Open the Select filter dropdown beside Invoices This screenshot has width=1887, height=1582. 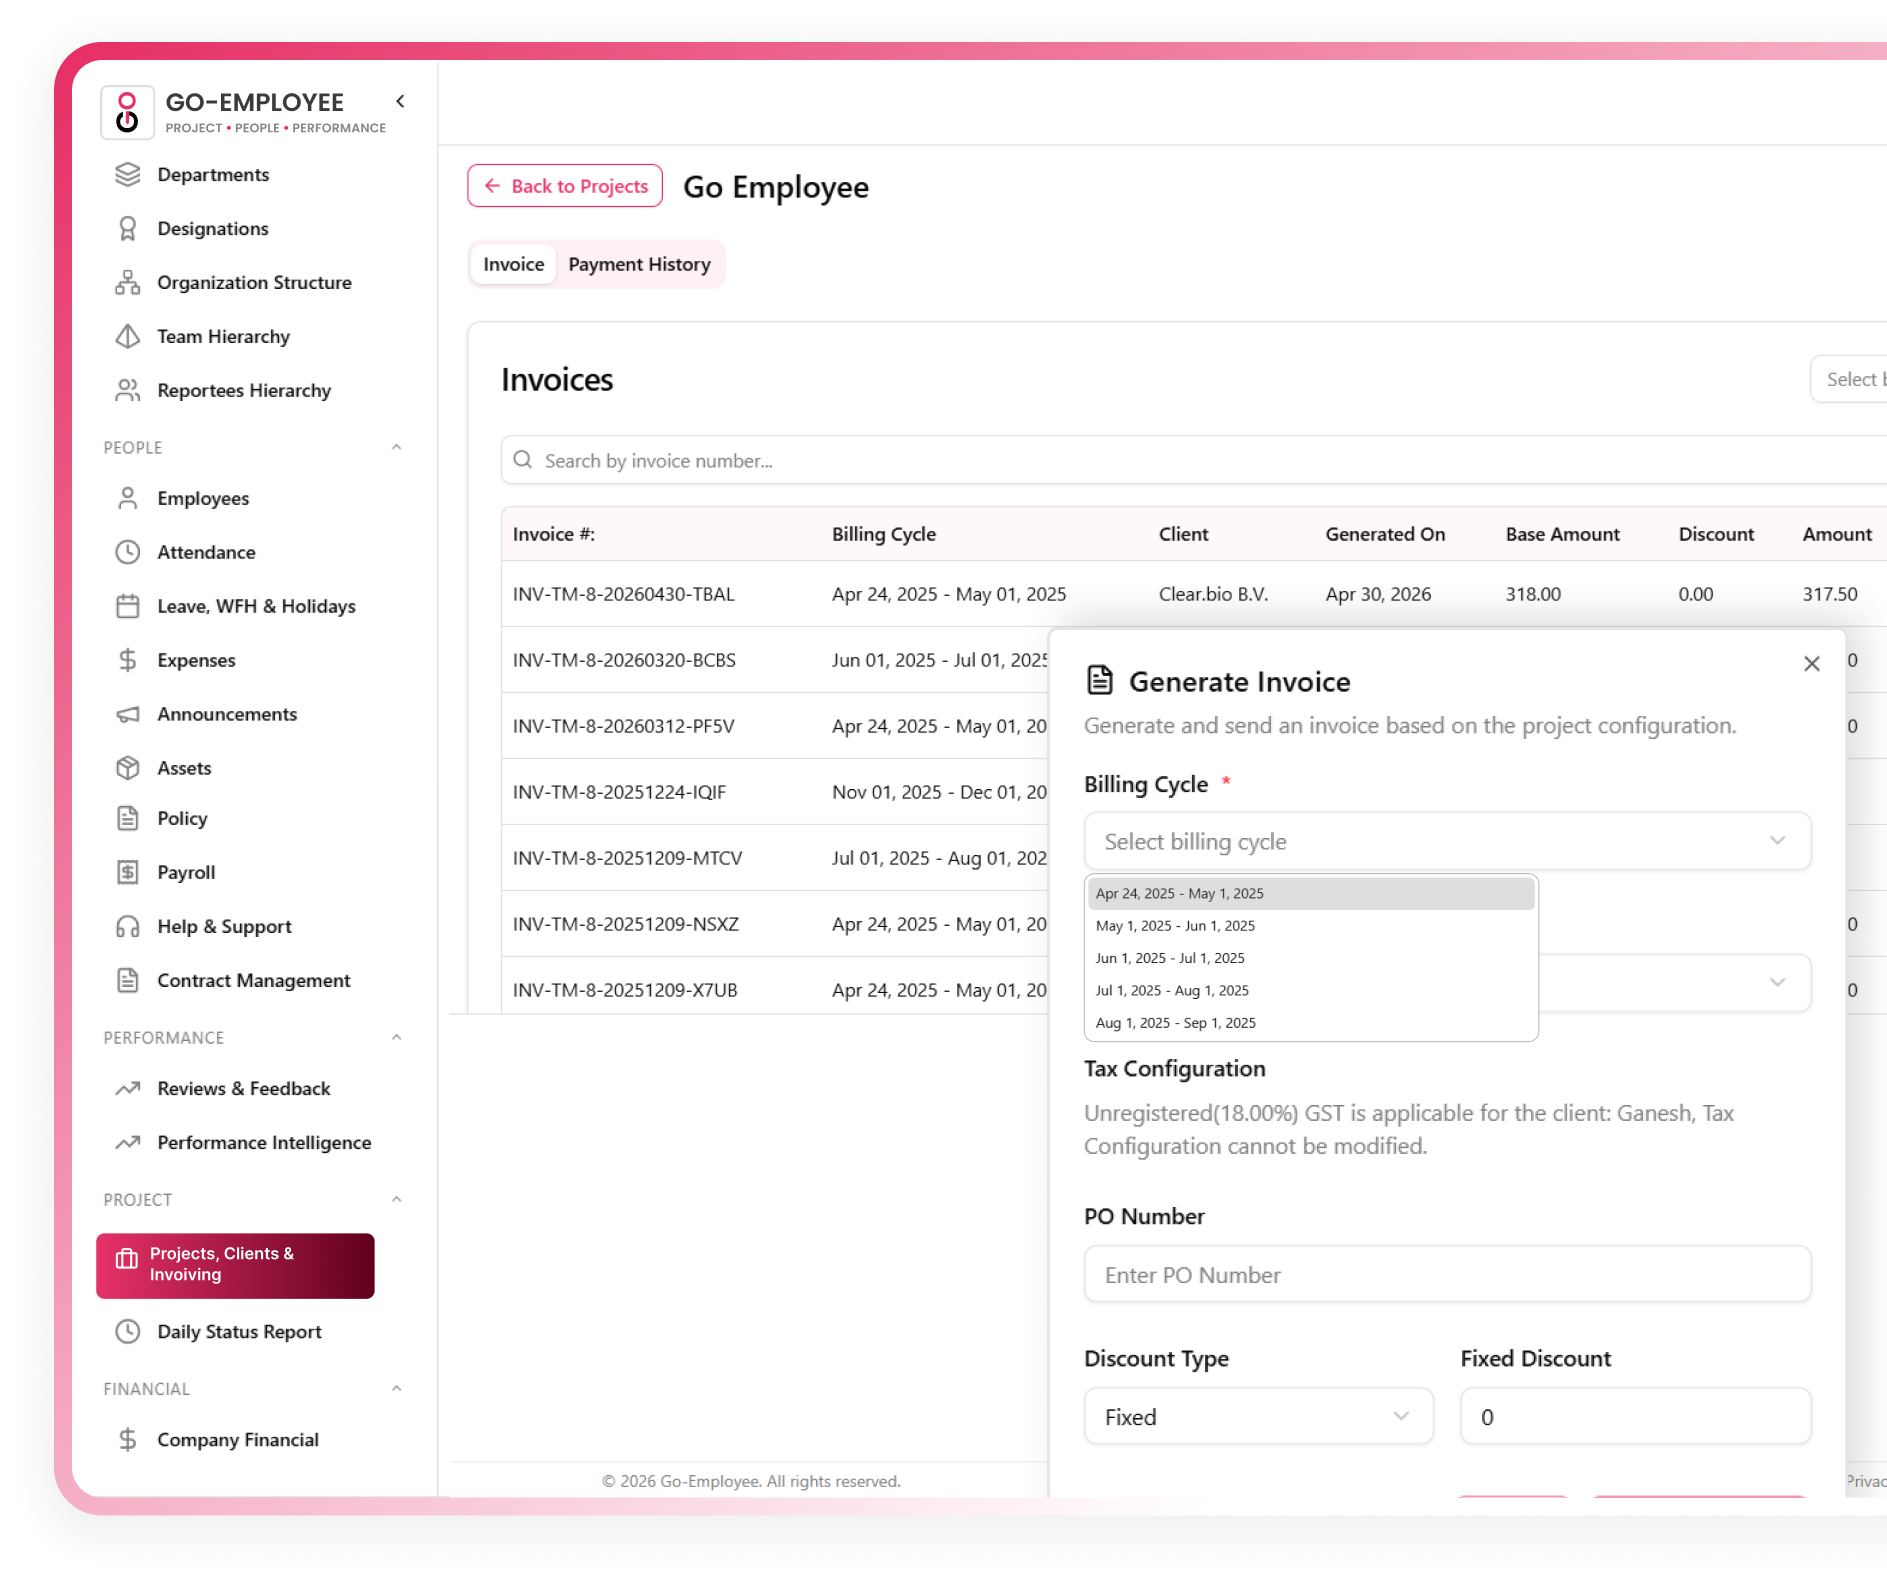coord(1848,379)
